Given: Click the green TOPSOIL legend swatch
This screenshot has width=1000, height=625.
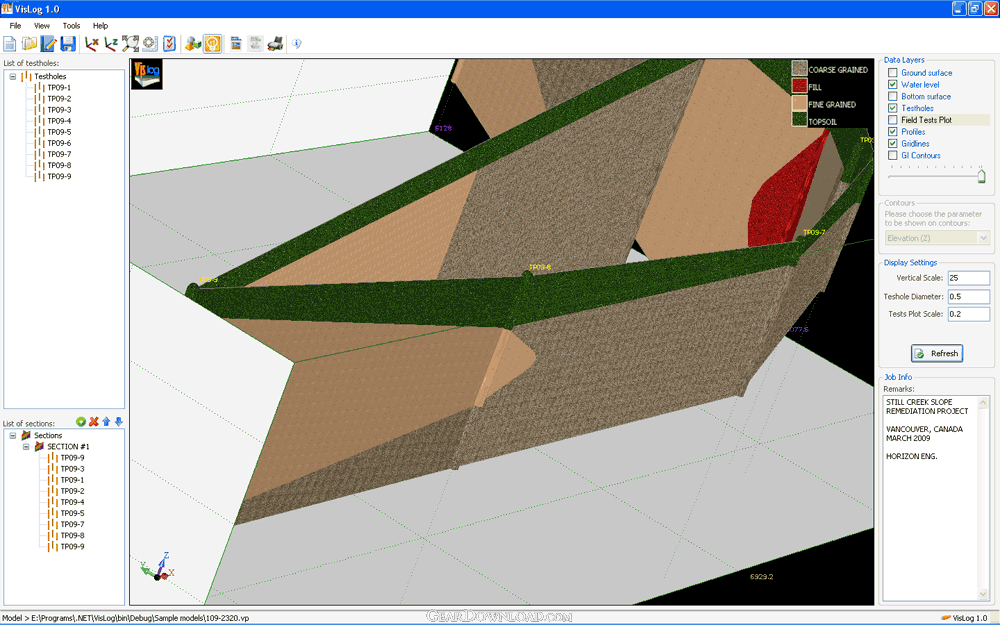Looking at the screenshot, I should point(799,120).
